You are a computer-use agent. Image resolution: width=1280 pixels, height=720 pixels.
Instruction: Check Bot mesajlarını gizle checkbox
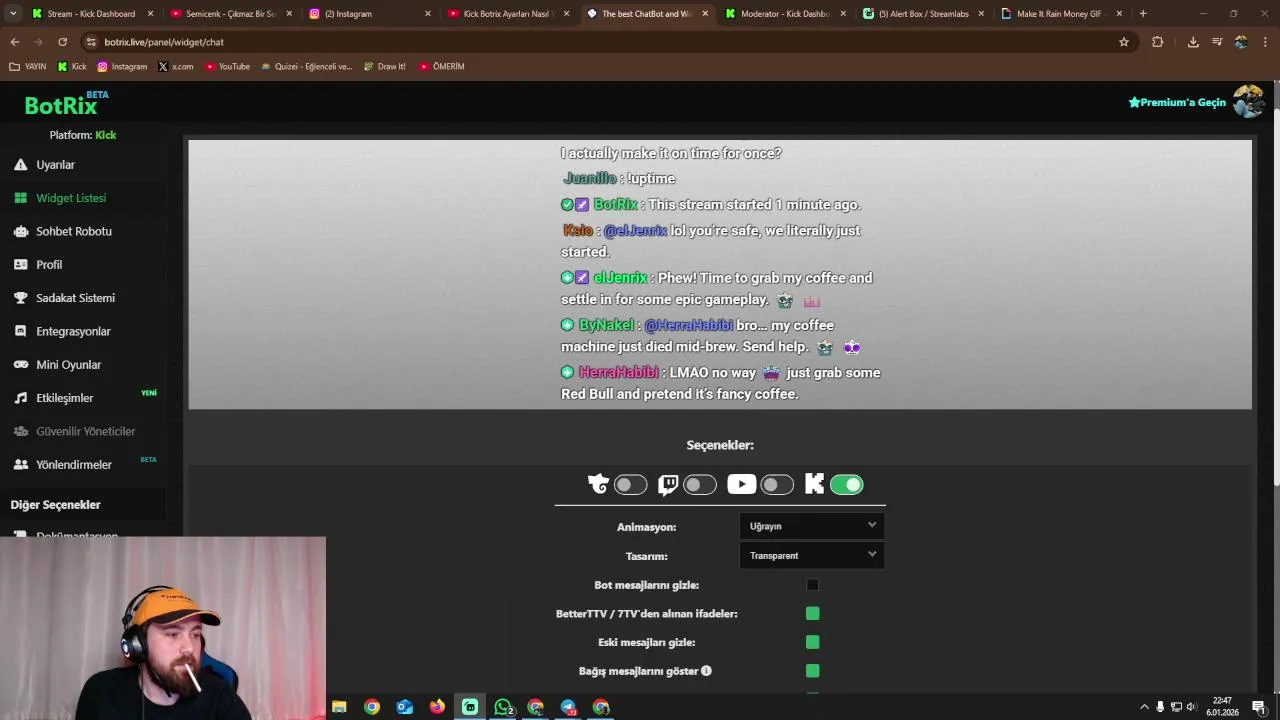click(x=813, y=585)
